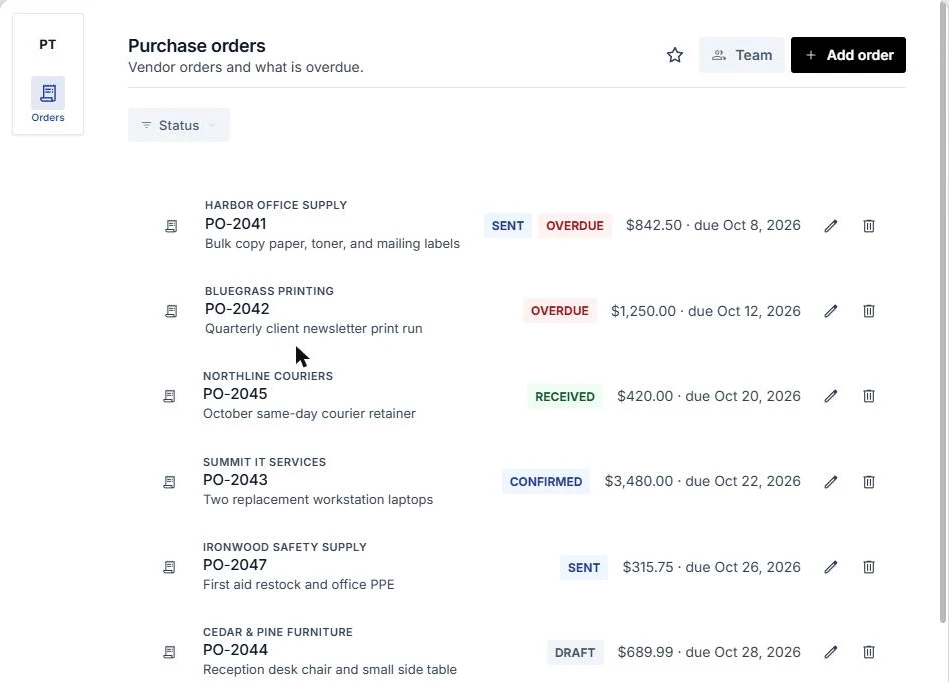This screenshot has width=949, height=682.
Task: Click the $3,480.00 due Oct 22 amount
Action: click(x=703, y=481)
